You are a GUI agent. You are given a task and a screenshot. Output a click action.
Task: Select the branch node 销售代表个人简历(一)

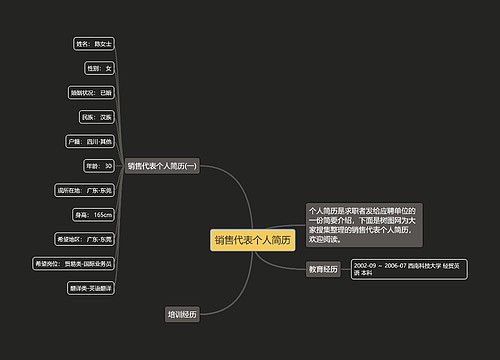[162, 166]
